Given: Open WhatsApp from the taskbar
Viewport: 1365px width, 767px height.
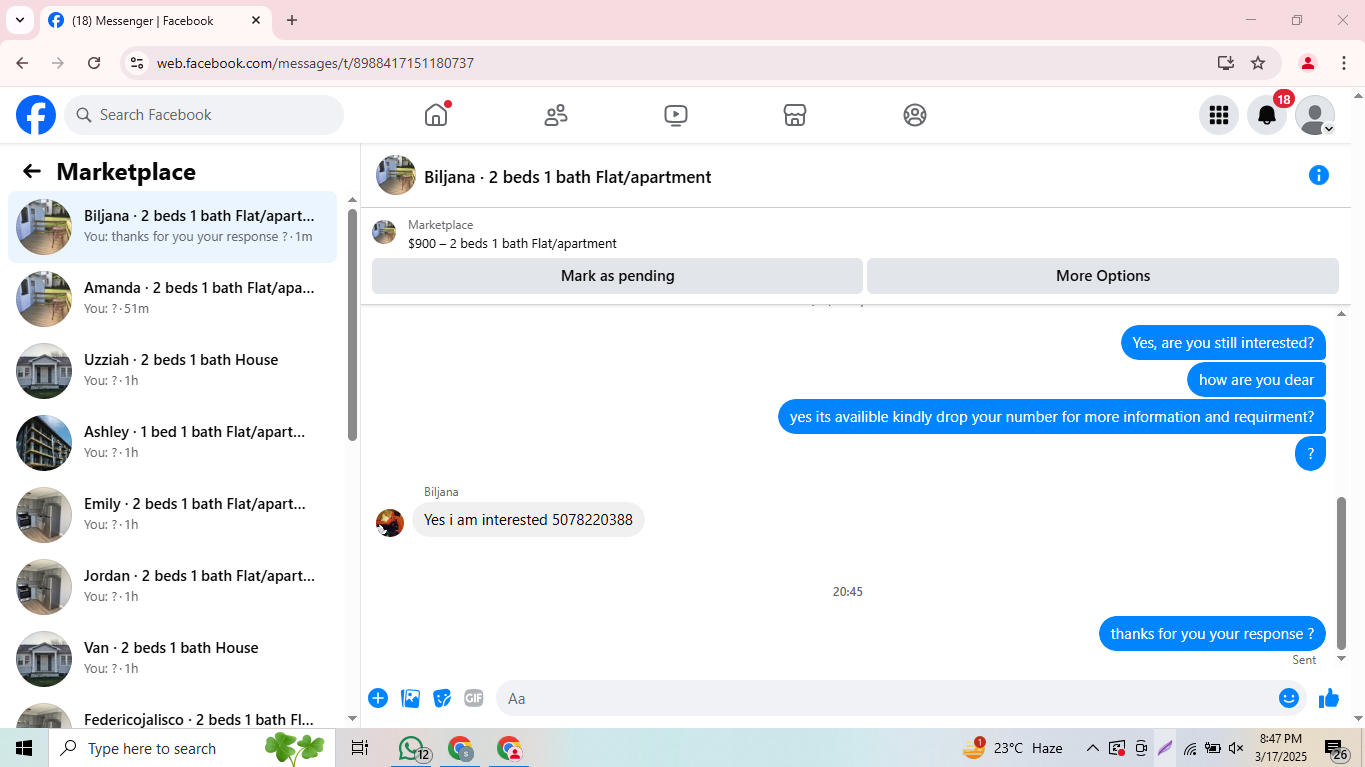Looking at the screenshot, I should (x=413, y=748).
